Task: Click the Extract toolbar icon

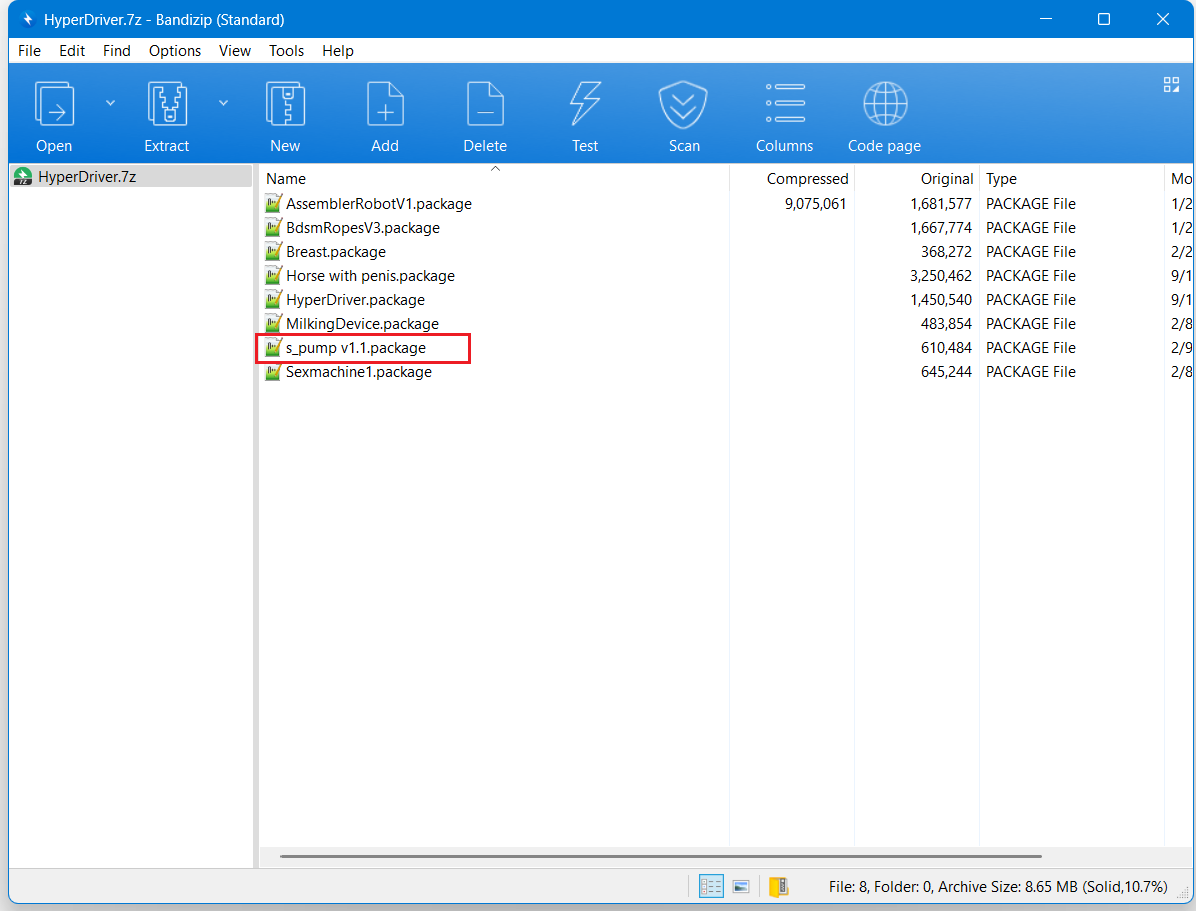Action: [167, 104]
